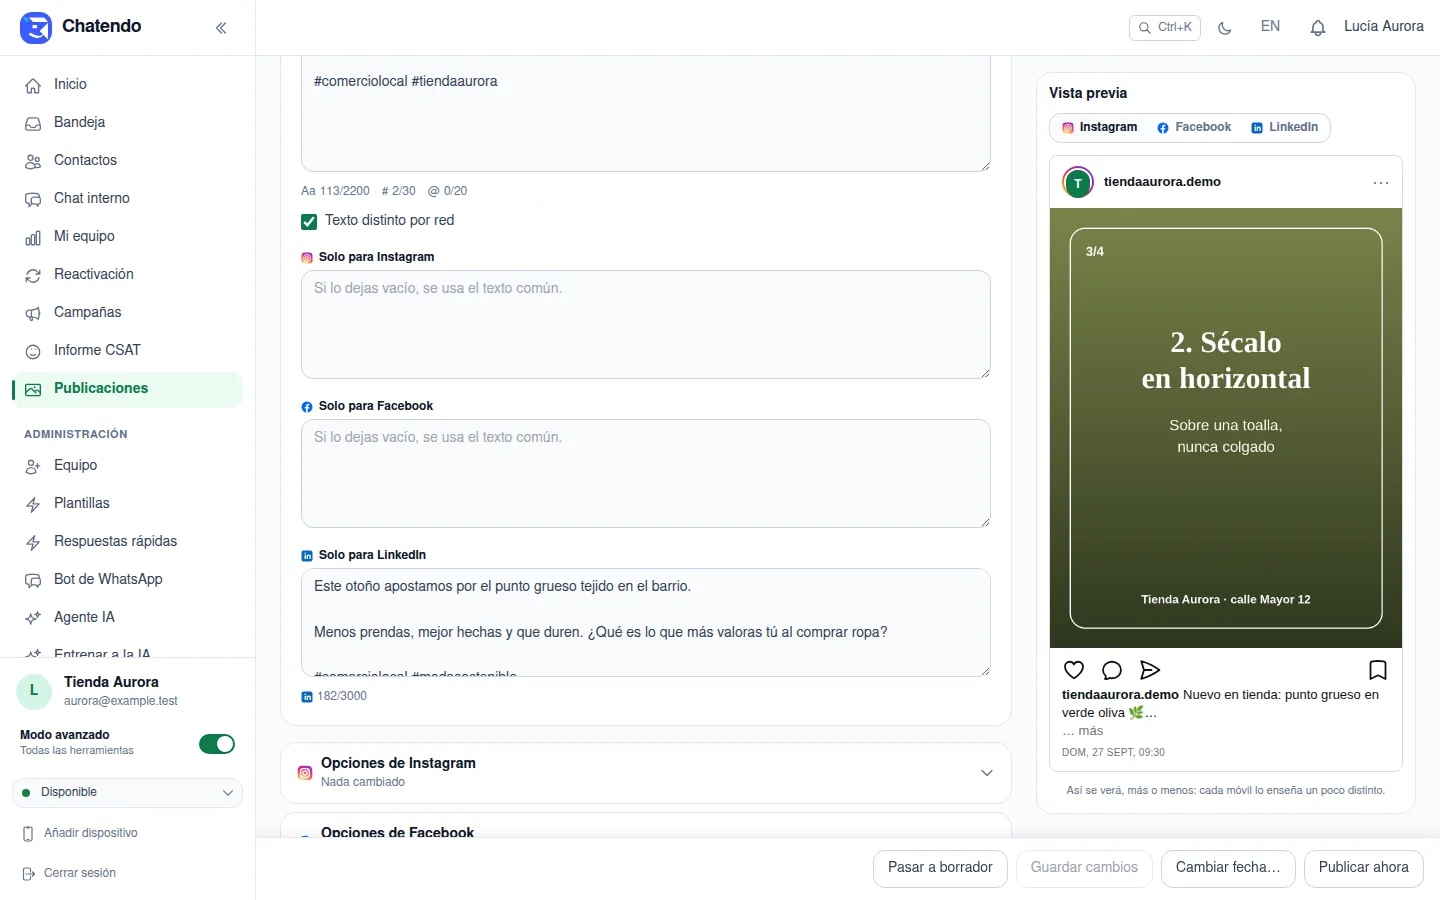1440x900 pixels.
Task: Click the share paper-plane icon in preview
Action: 1150,670
